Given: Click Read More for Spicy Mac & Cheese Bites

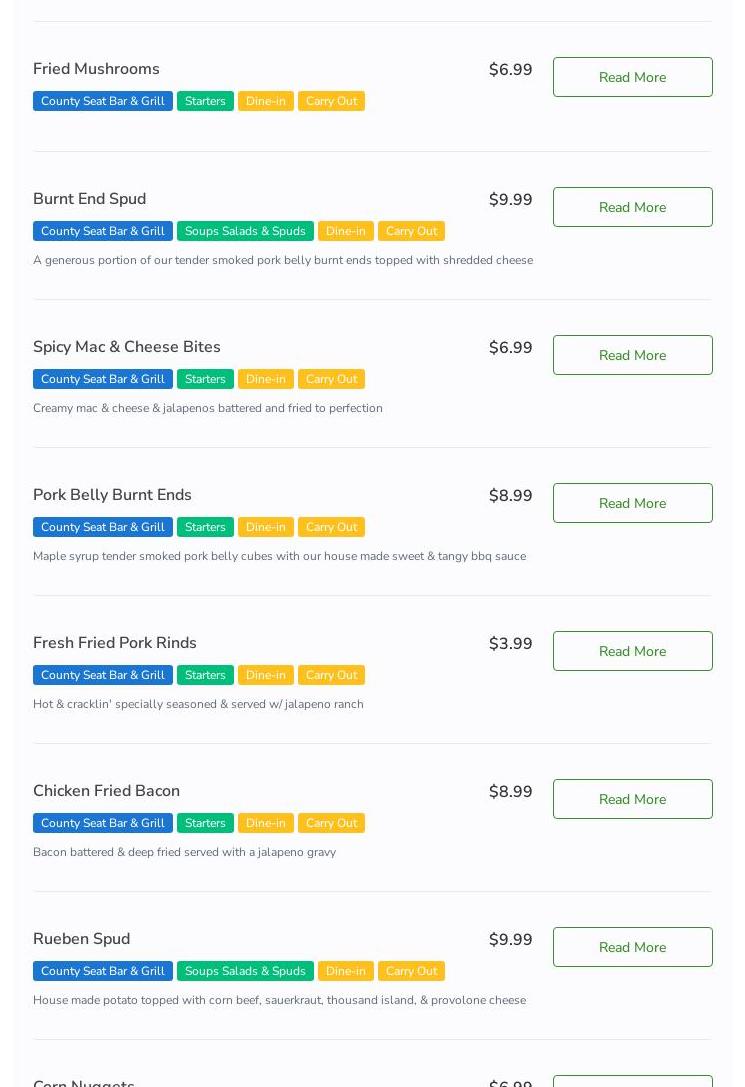Looking at the screenshot, I should point(632,355).
